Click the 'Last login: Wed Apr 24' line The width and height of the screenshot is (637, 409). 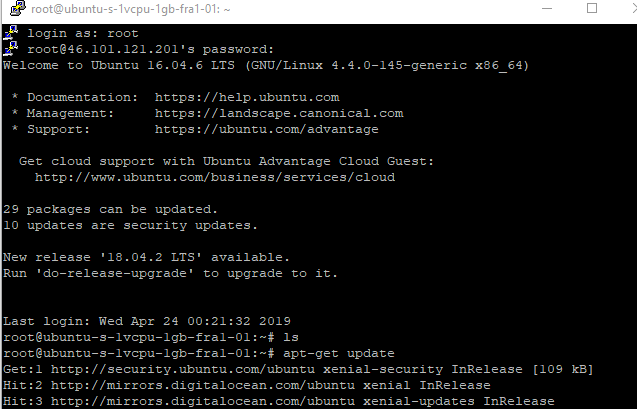(147, 321)
